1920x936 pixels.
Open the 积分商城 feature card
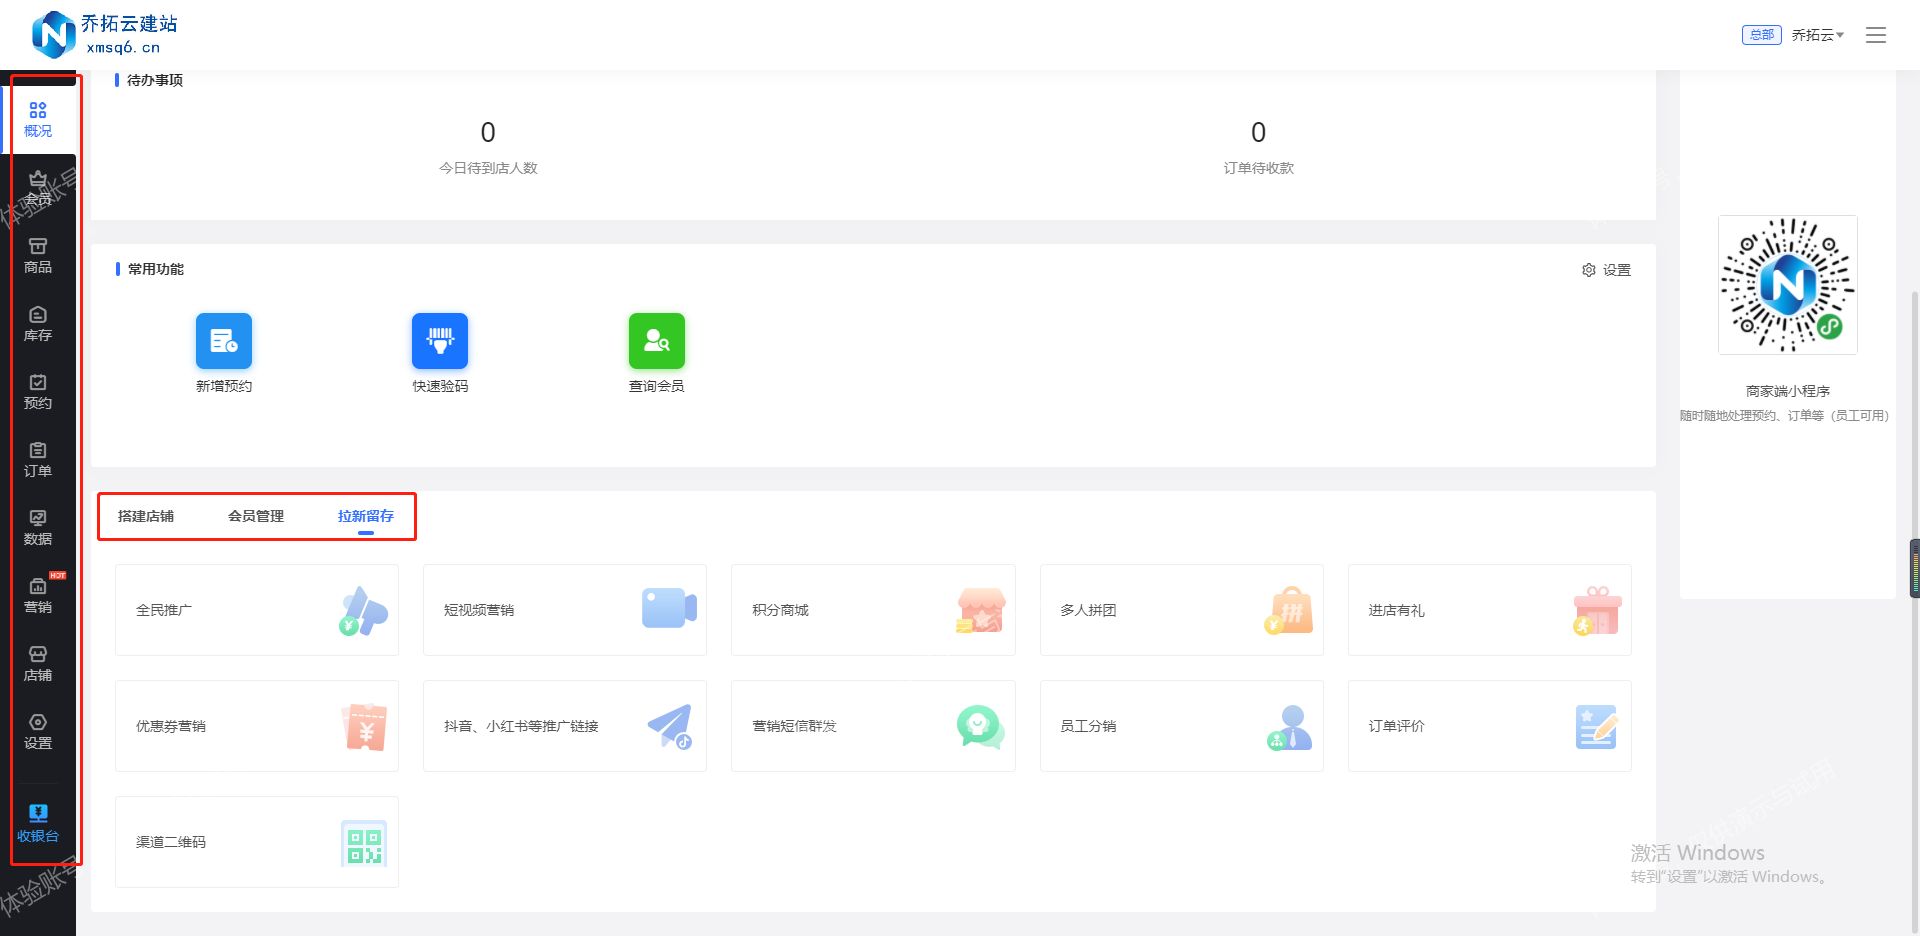click(873, 610)
